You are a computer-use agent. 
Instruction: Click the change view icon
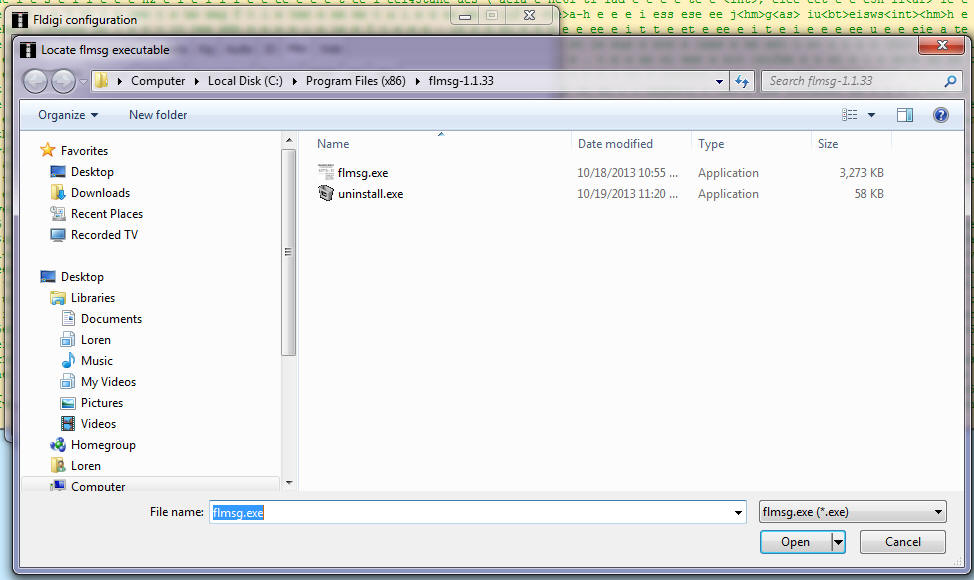[849, 115]
